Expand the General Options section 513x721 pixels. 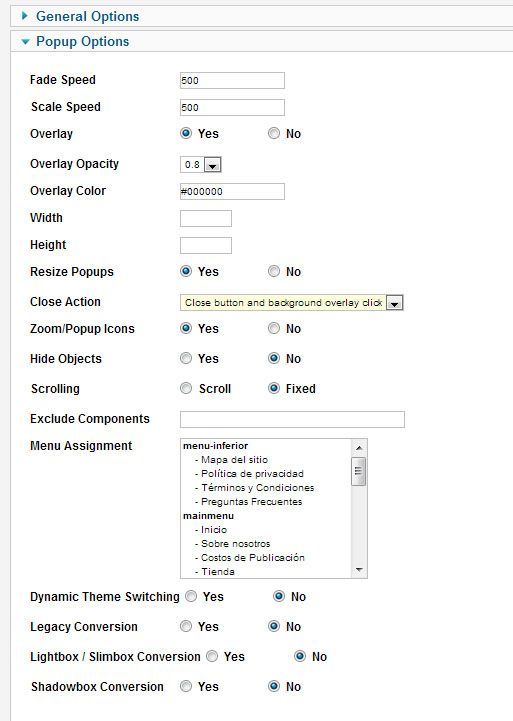pos(87,17)
